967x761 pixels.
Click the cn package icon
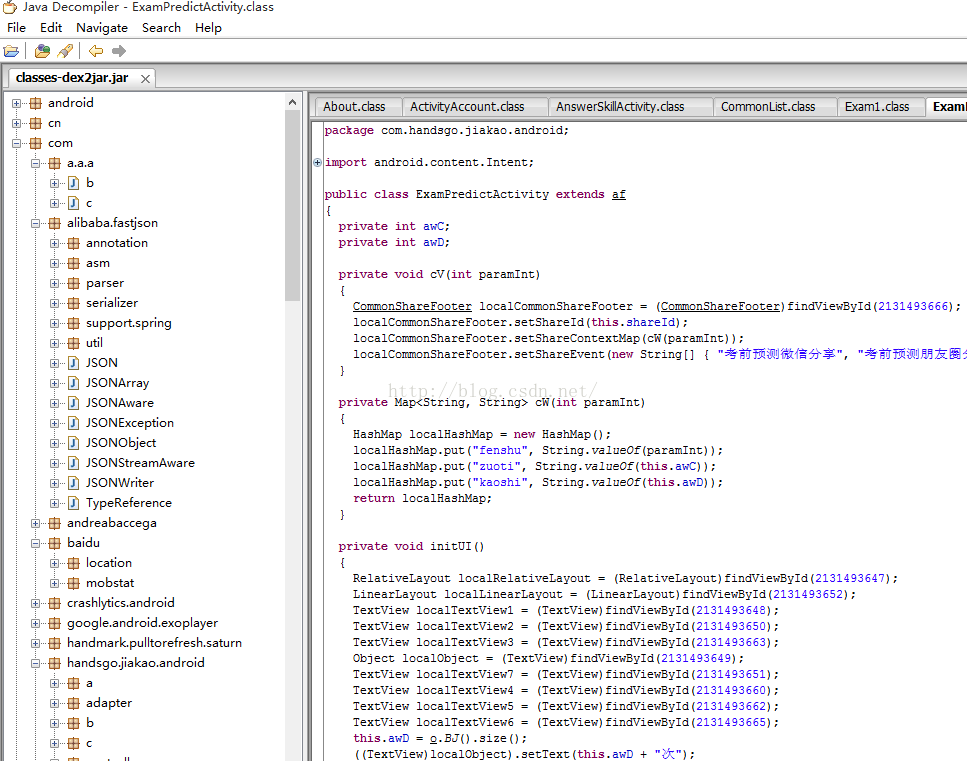36,123
